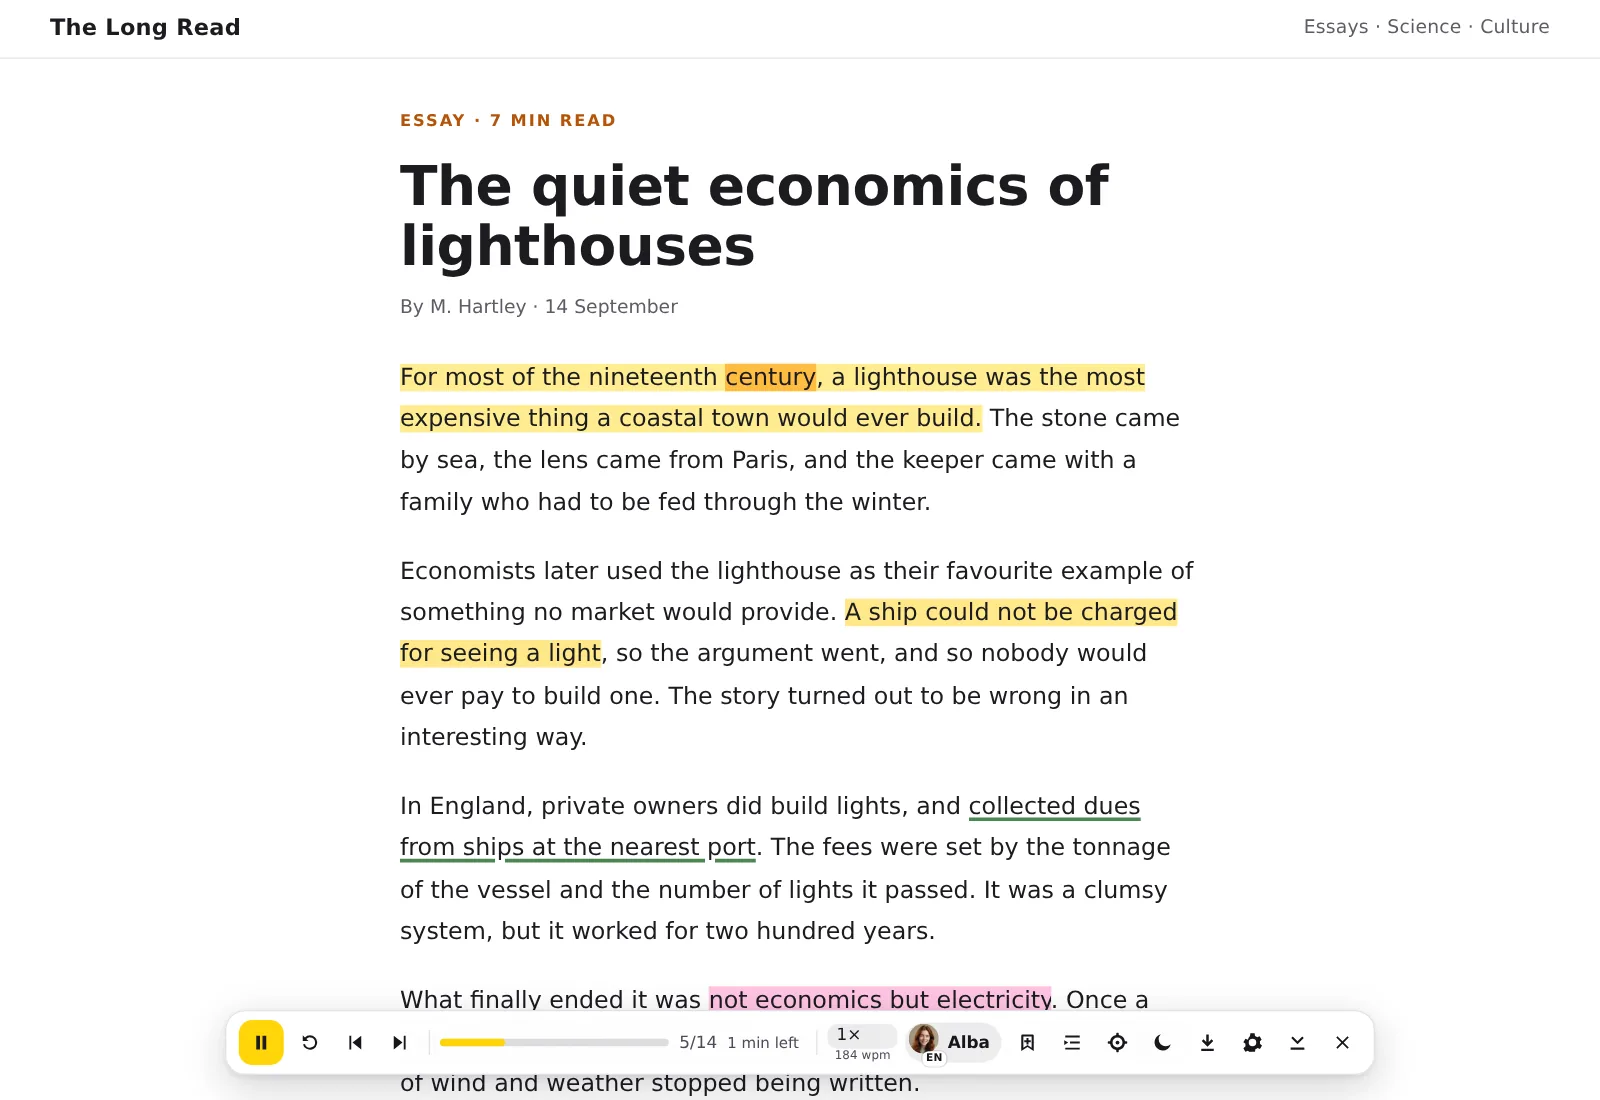Click the article title heading
Viewport: 1600px width, 1100px height.
[x=754, y=215]
